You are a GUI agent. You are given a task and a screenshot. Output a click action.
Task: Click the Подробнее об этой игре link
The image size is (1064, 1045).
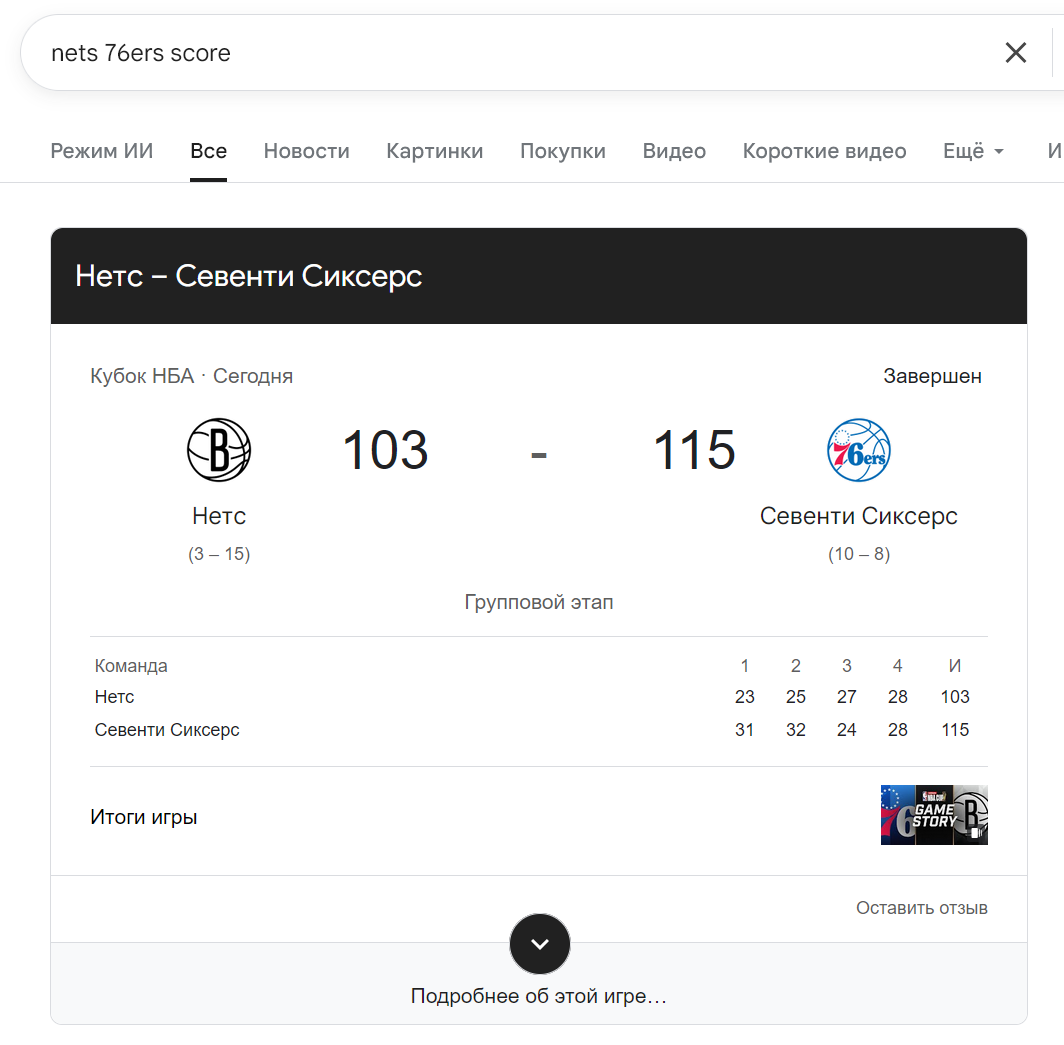(538, 997)
